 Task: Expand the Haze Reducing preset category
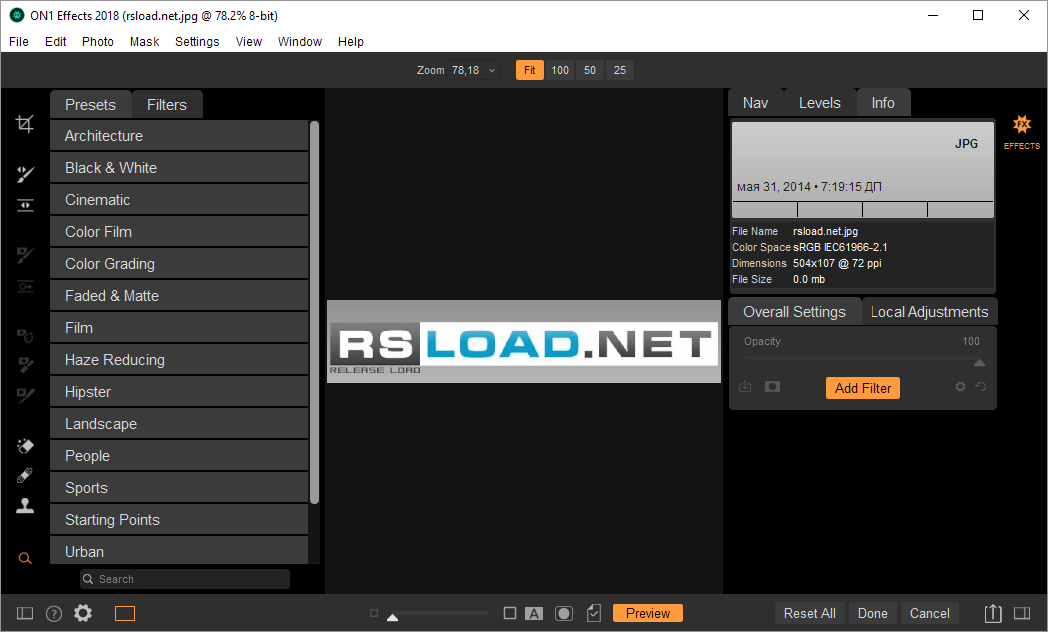[x=179, y=360]
